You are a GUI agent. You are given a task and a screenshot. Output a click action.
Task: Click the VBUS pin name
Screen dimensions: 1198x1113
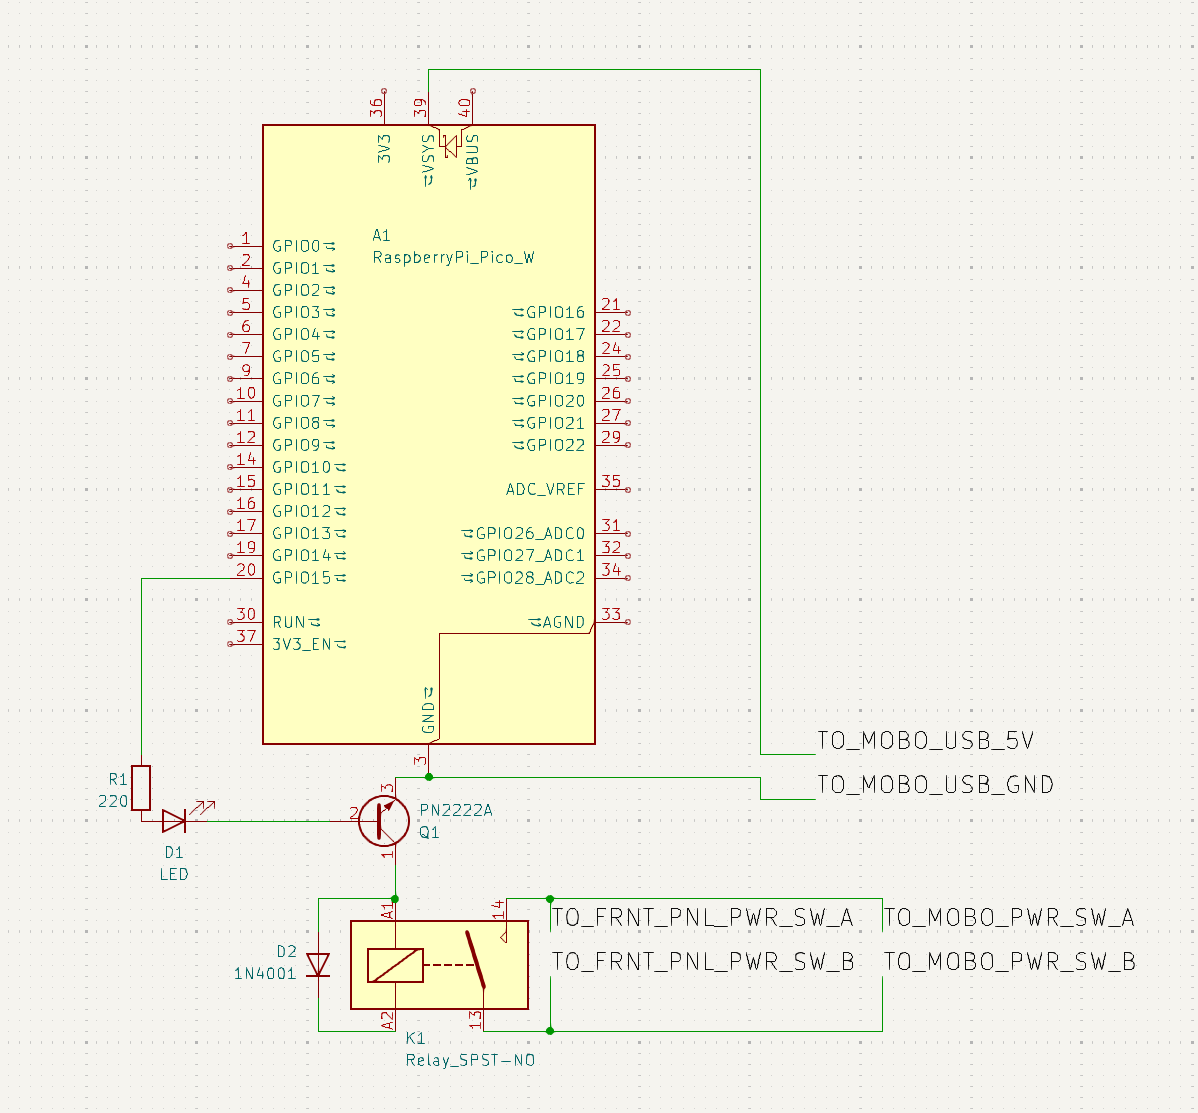(472, 153)
